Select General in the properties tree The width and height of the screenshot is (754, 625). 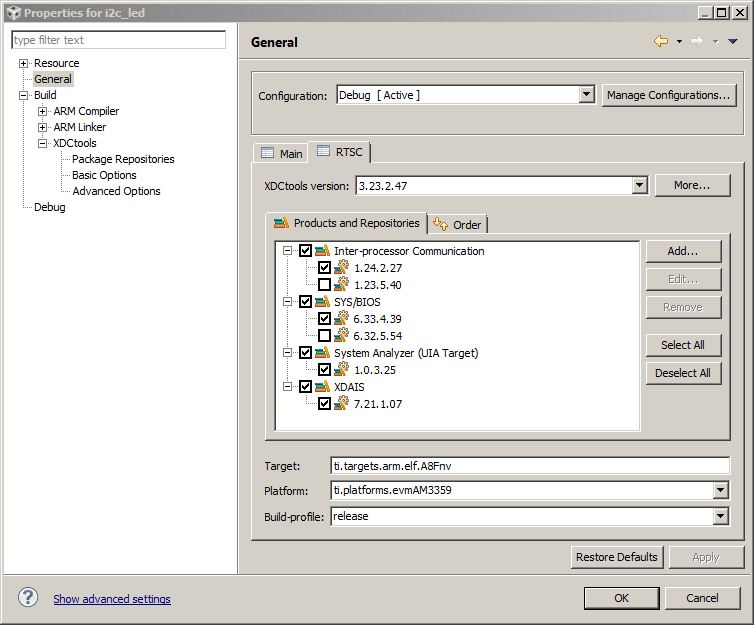[x=52, y=79]
